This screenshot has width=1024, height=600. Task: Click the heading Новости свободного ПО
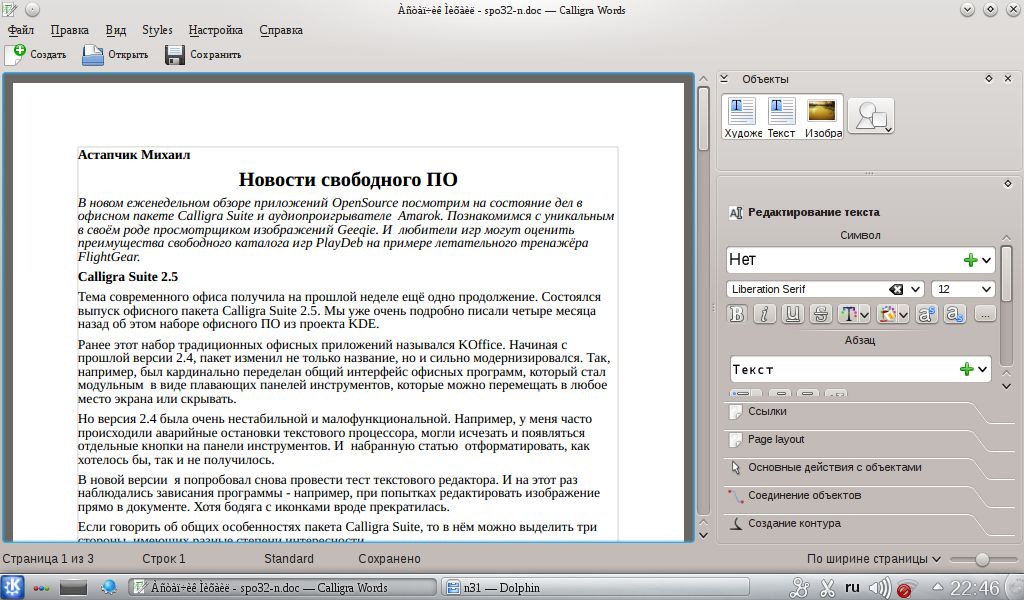coord(348,180)
